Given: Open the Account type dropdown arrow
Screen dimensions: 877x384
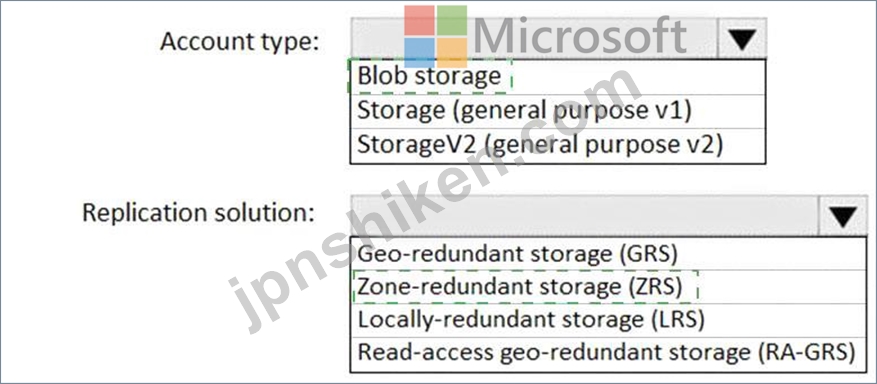Looking at the screenshot, I should [x=741, y=38].
